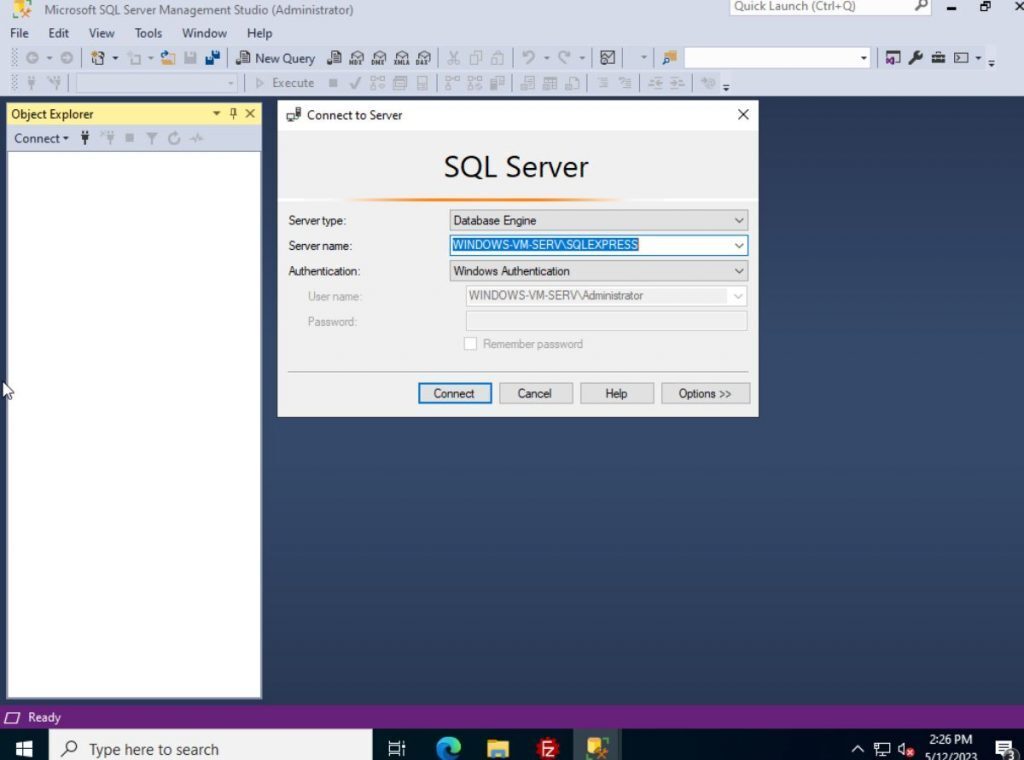
Task: Open the Tools menu
Action: click(148, 33)
